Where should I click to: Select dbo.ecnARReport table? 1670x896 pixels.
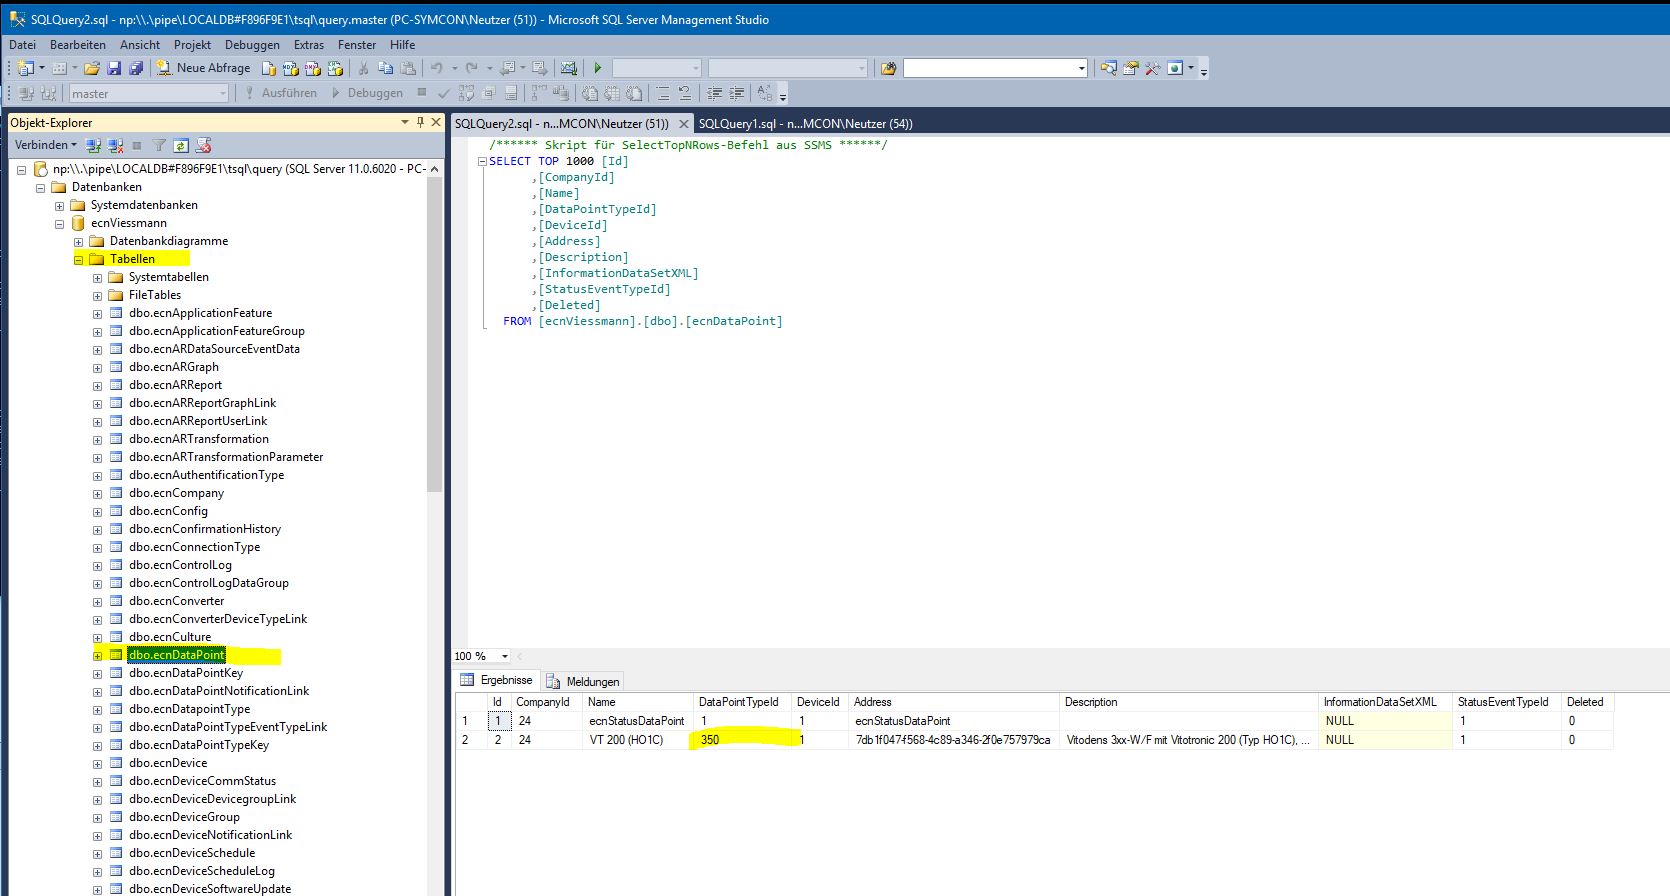[175, 385]
